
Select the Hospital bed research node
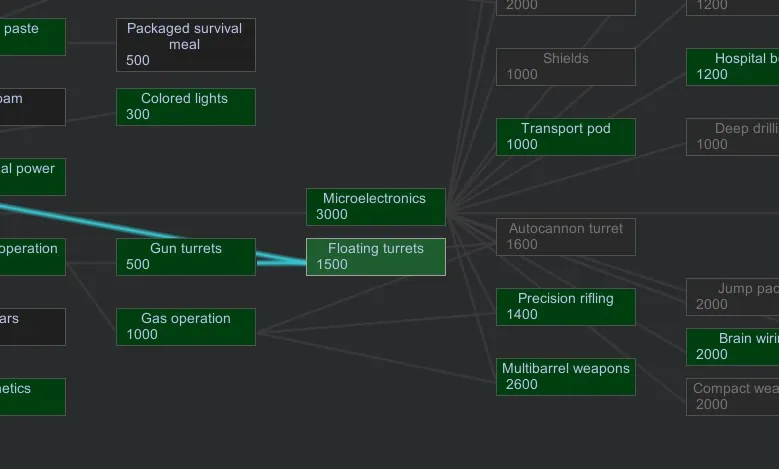click(x=732, y=67)
